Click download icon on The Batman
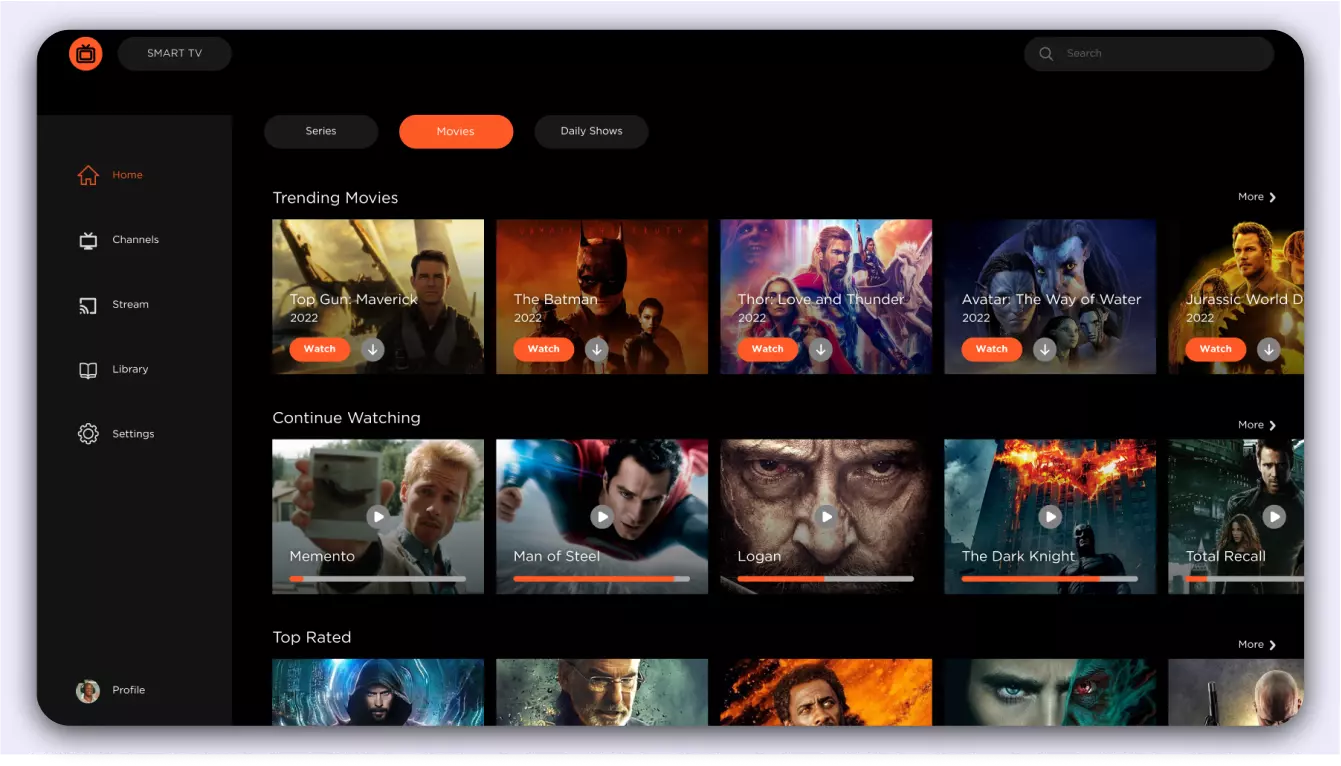Image resolution: width=1341 pixels, height=766 pixels. pyautogui.click(x=597, y=349)
